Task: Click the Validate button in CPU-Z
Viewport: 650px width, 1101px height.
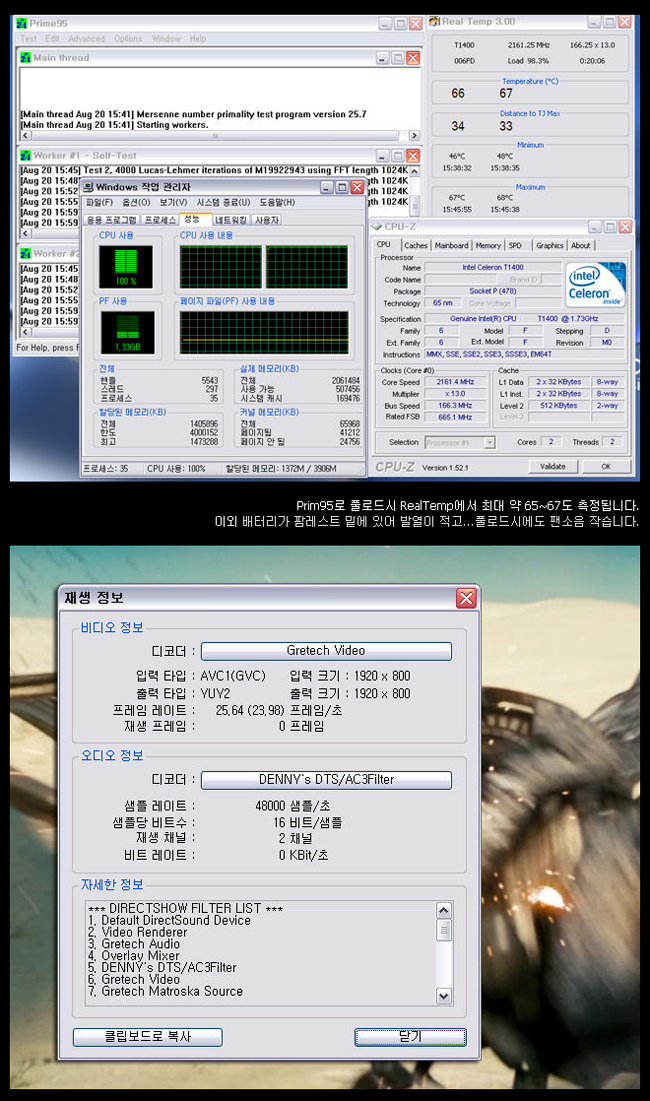Action: tap(552, 466)
